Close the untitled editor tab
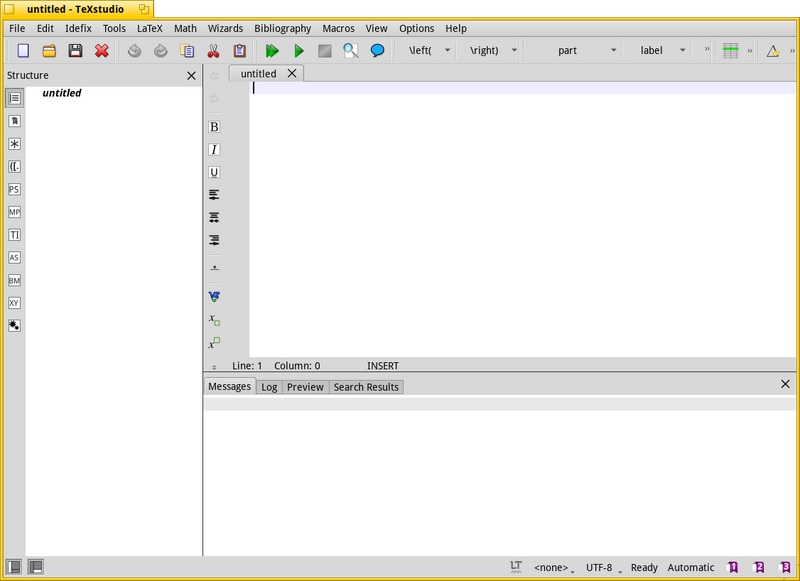The image size is (800, 581). pos(292,73)
